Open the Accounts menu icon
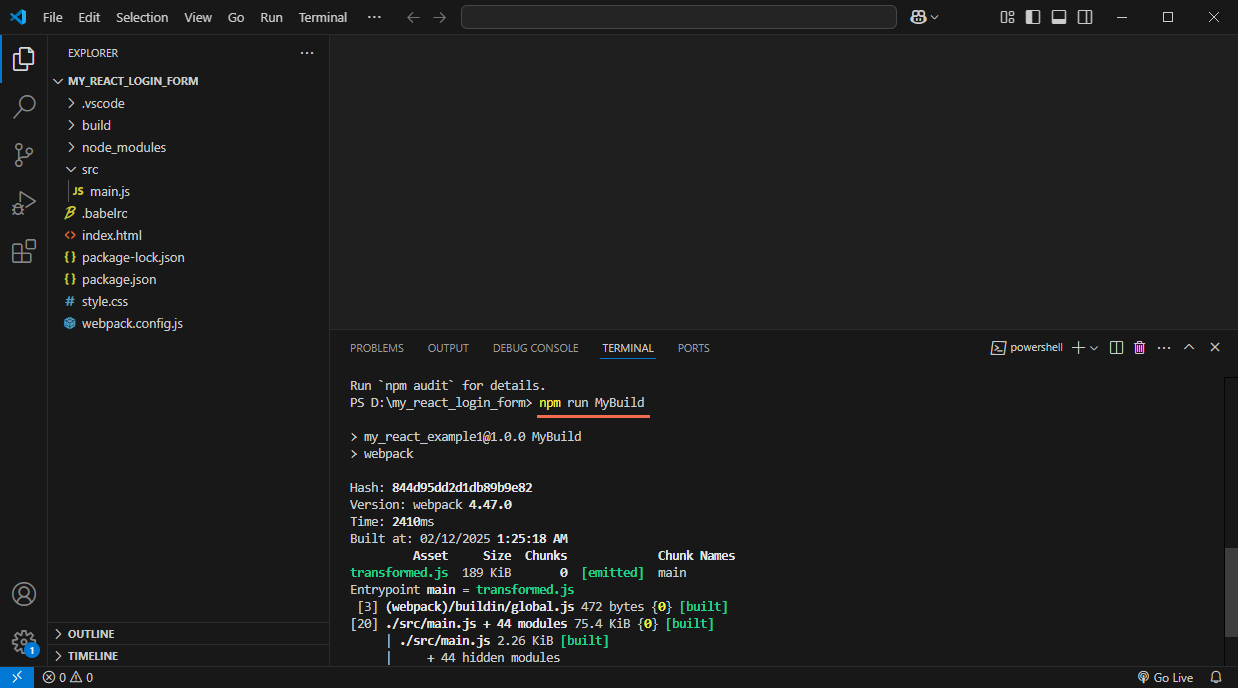The width and height of the screenshot is (1238, 688). point(24,593)
